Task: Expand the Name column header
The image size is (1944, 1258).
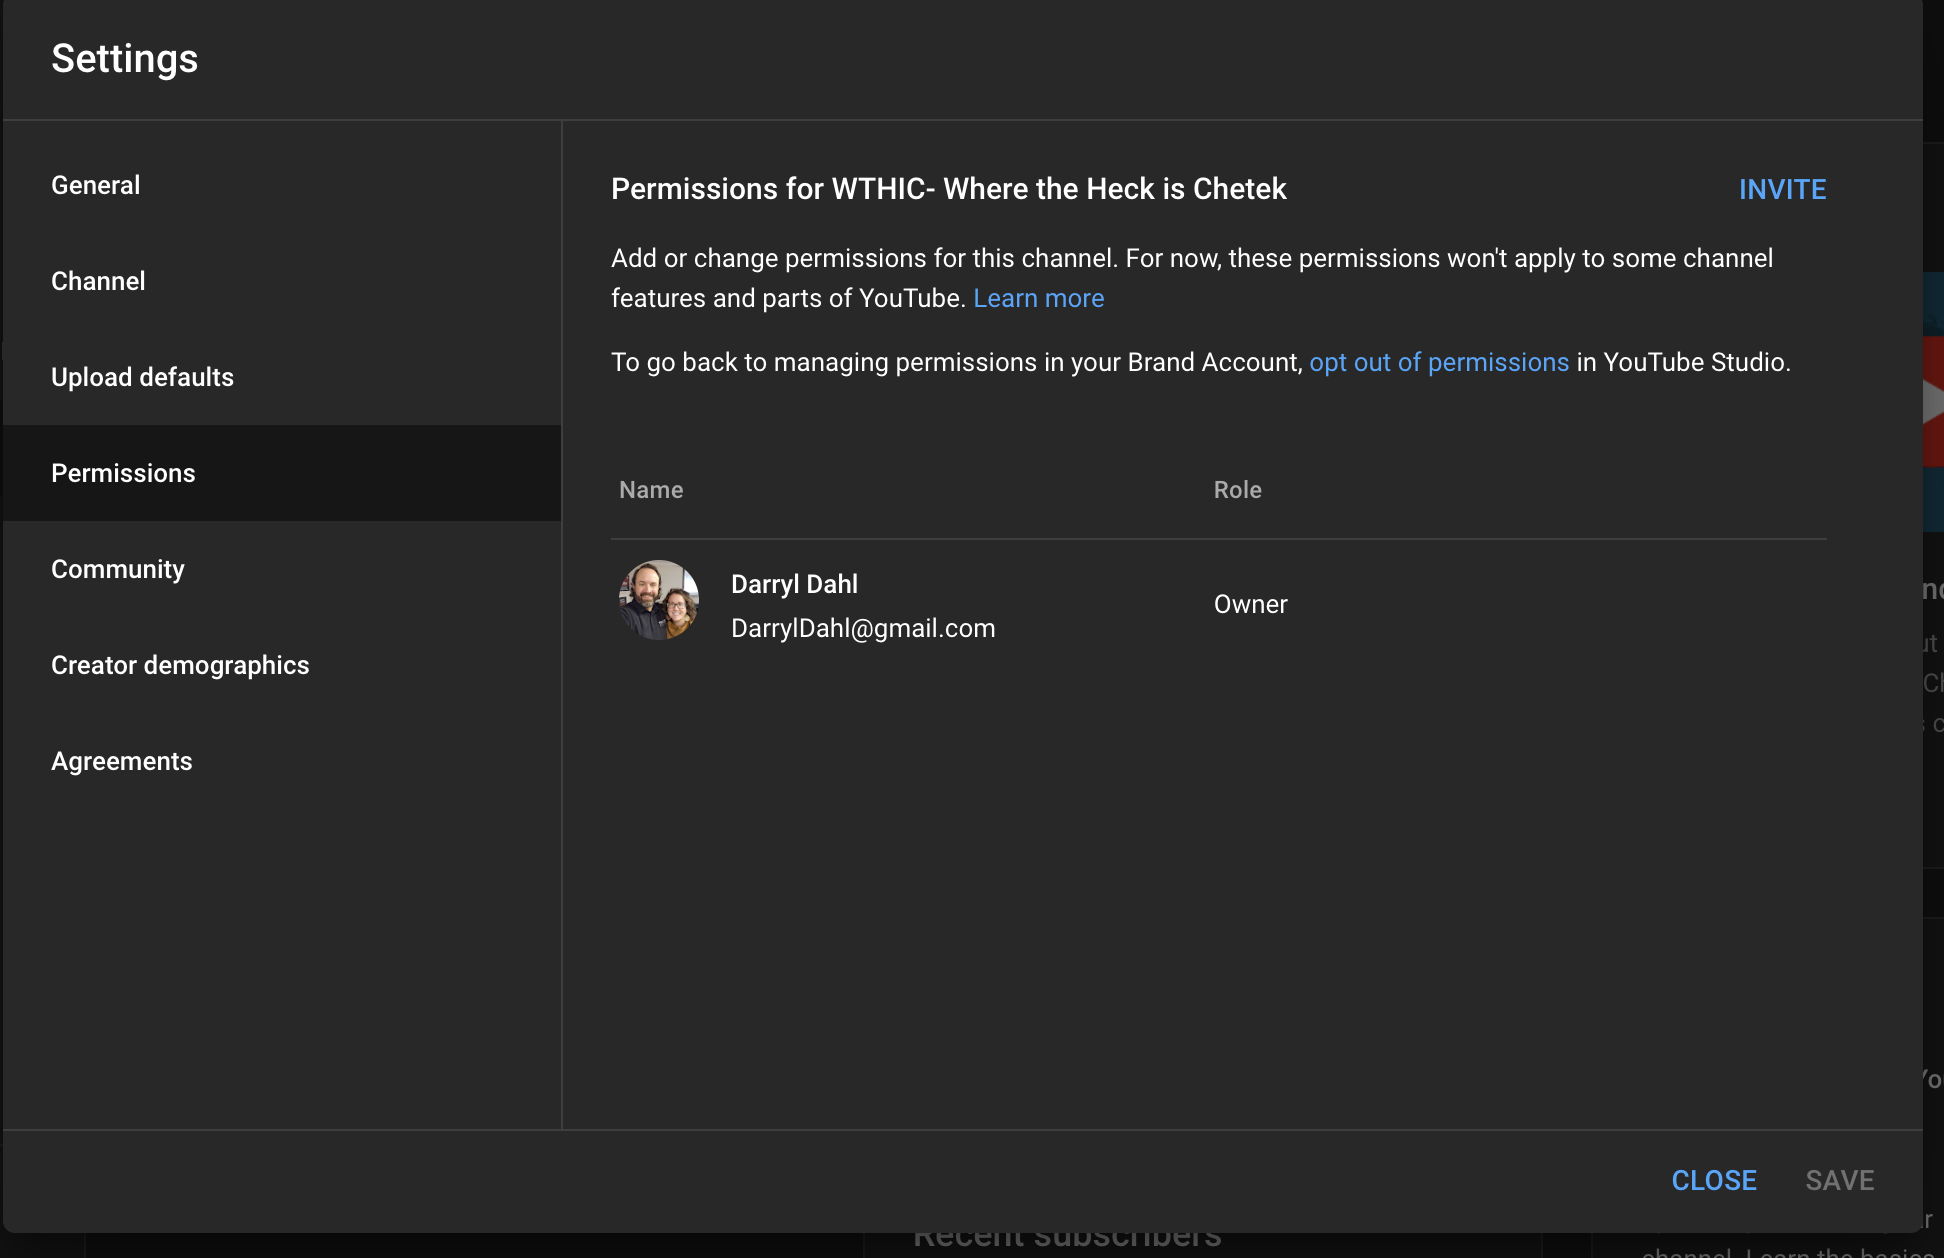Action: click(x=650, y=490)
